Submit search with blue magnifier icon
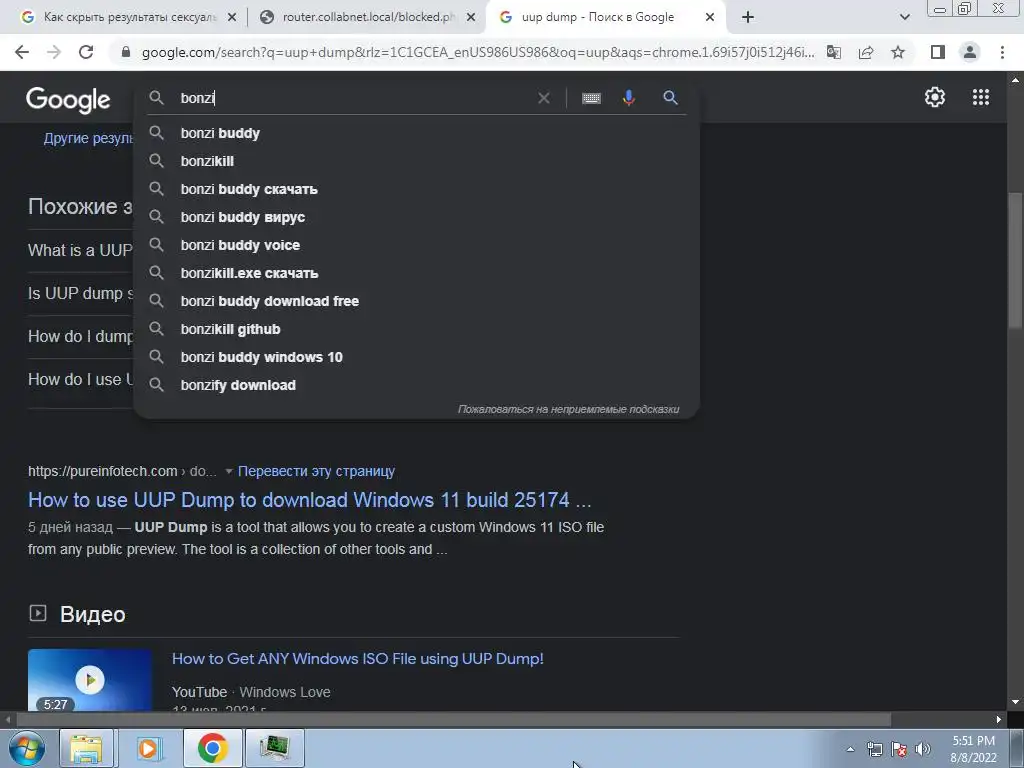Image resolution: width=1024 pixels, height=768 pixels. [670, 98]
